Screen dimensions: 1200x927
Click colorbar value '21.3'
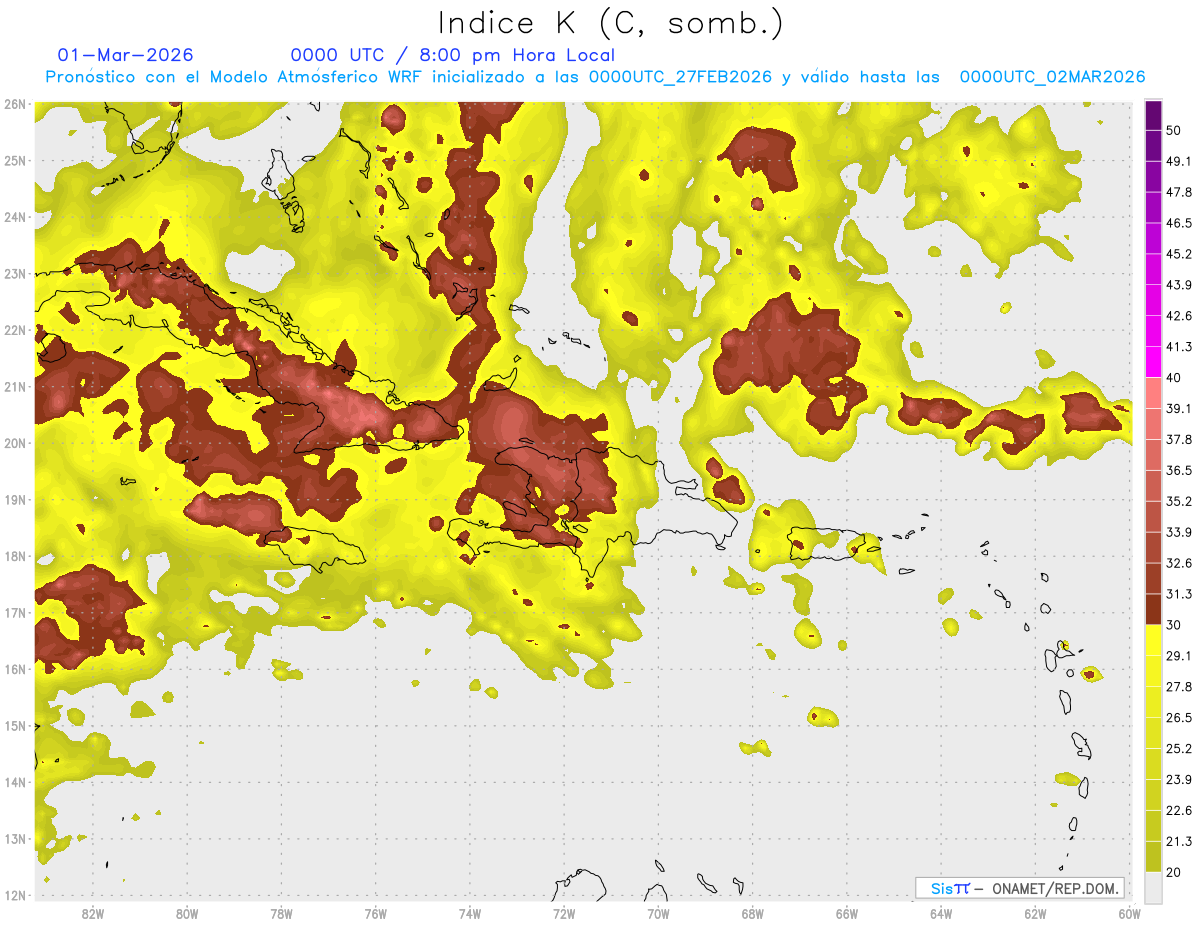point(1178,842)
